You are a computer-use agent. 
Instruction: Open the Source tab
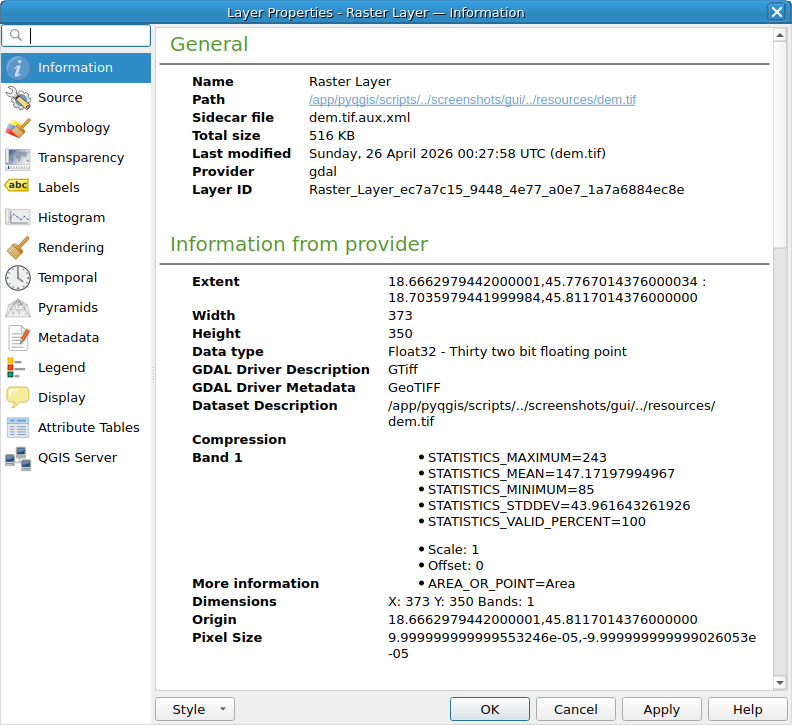click(x=76, y=98)
